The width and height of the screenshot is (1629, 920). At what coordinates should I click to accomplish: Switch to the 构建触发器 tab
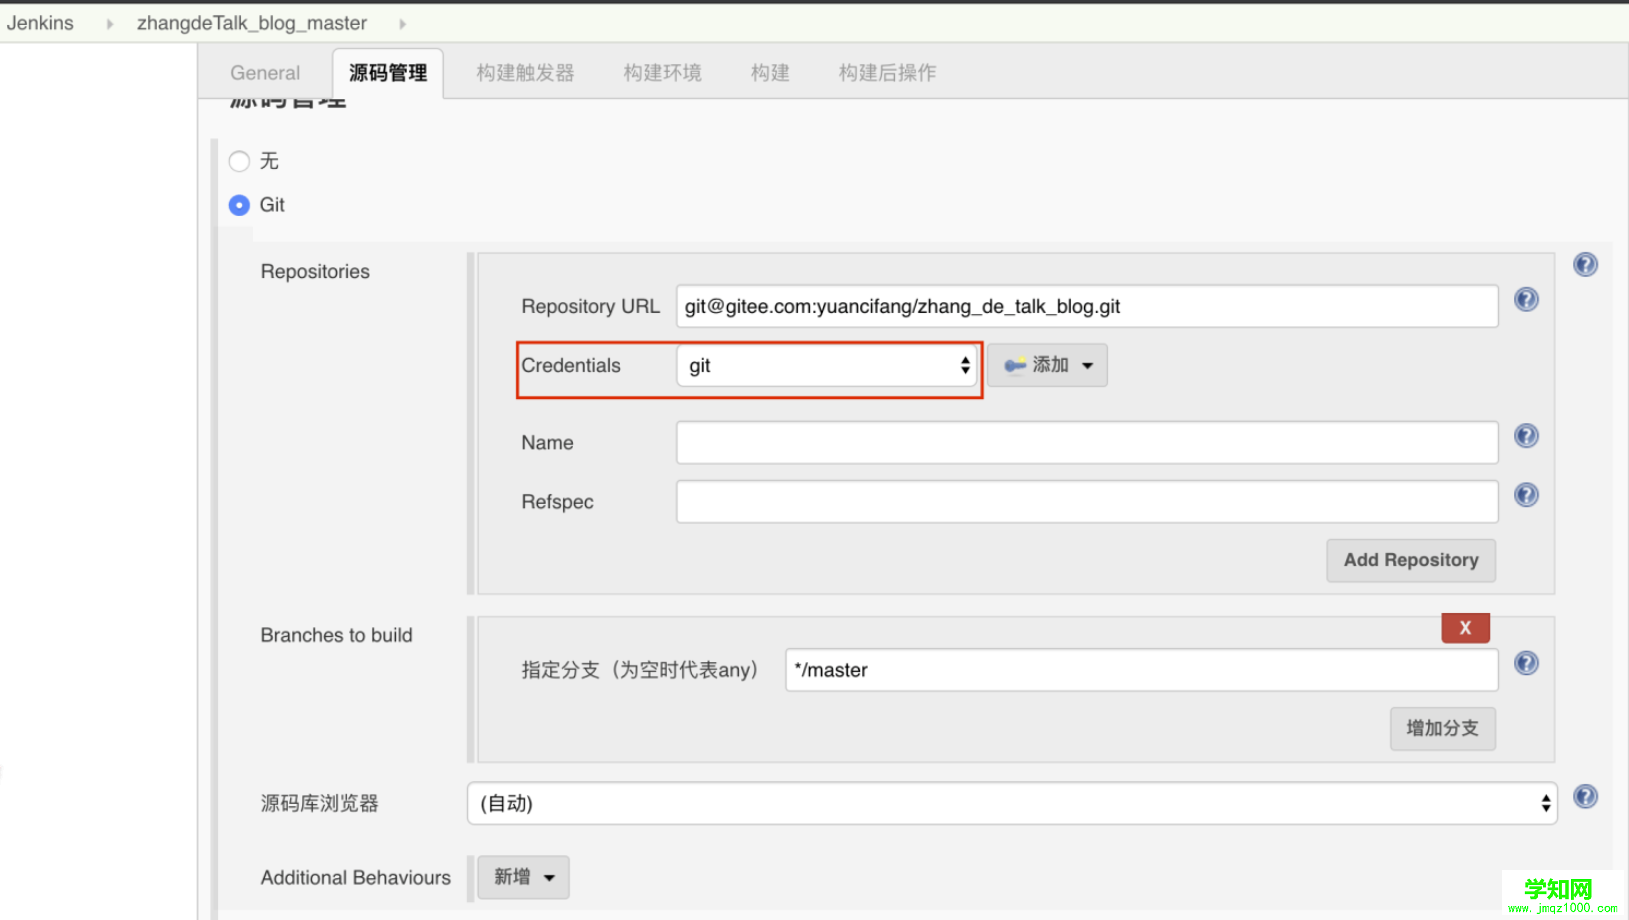(x=525, y=73)
